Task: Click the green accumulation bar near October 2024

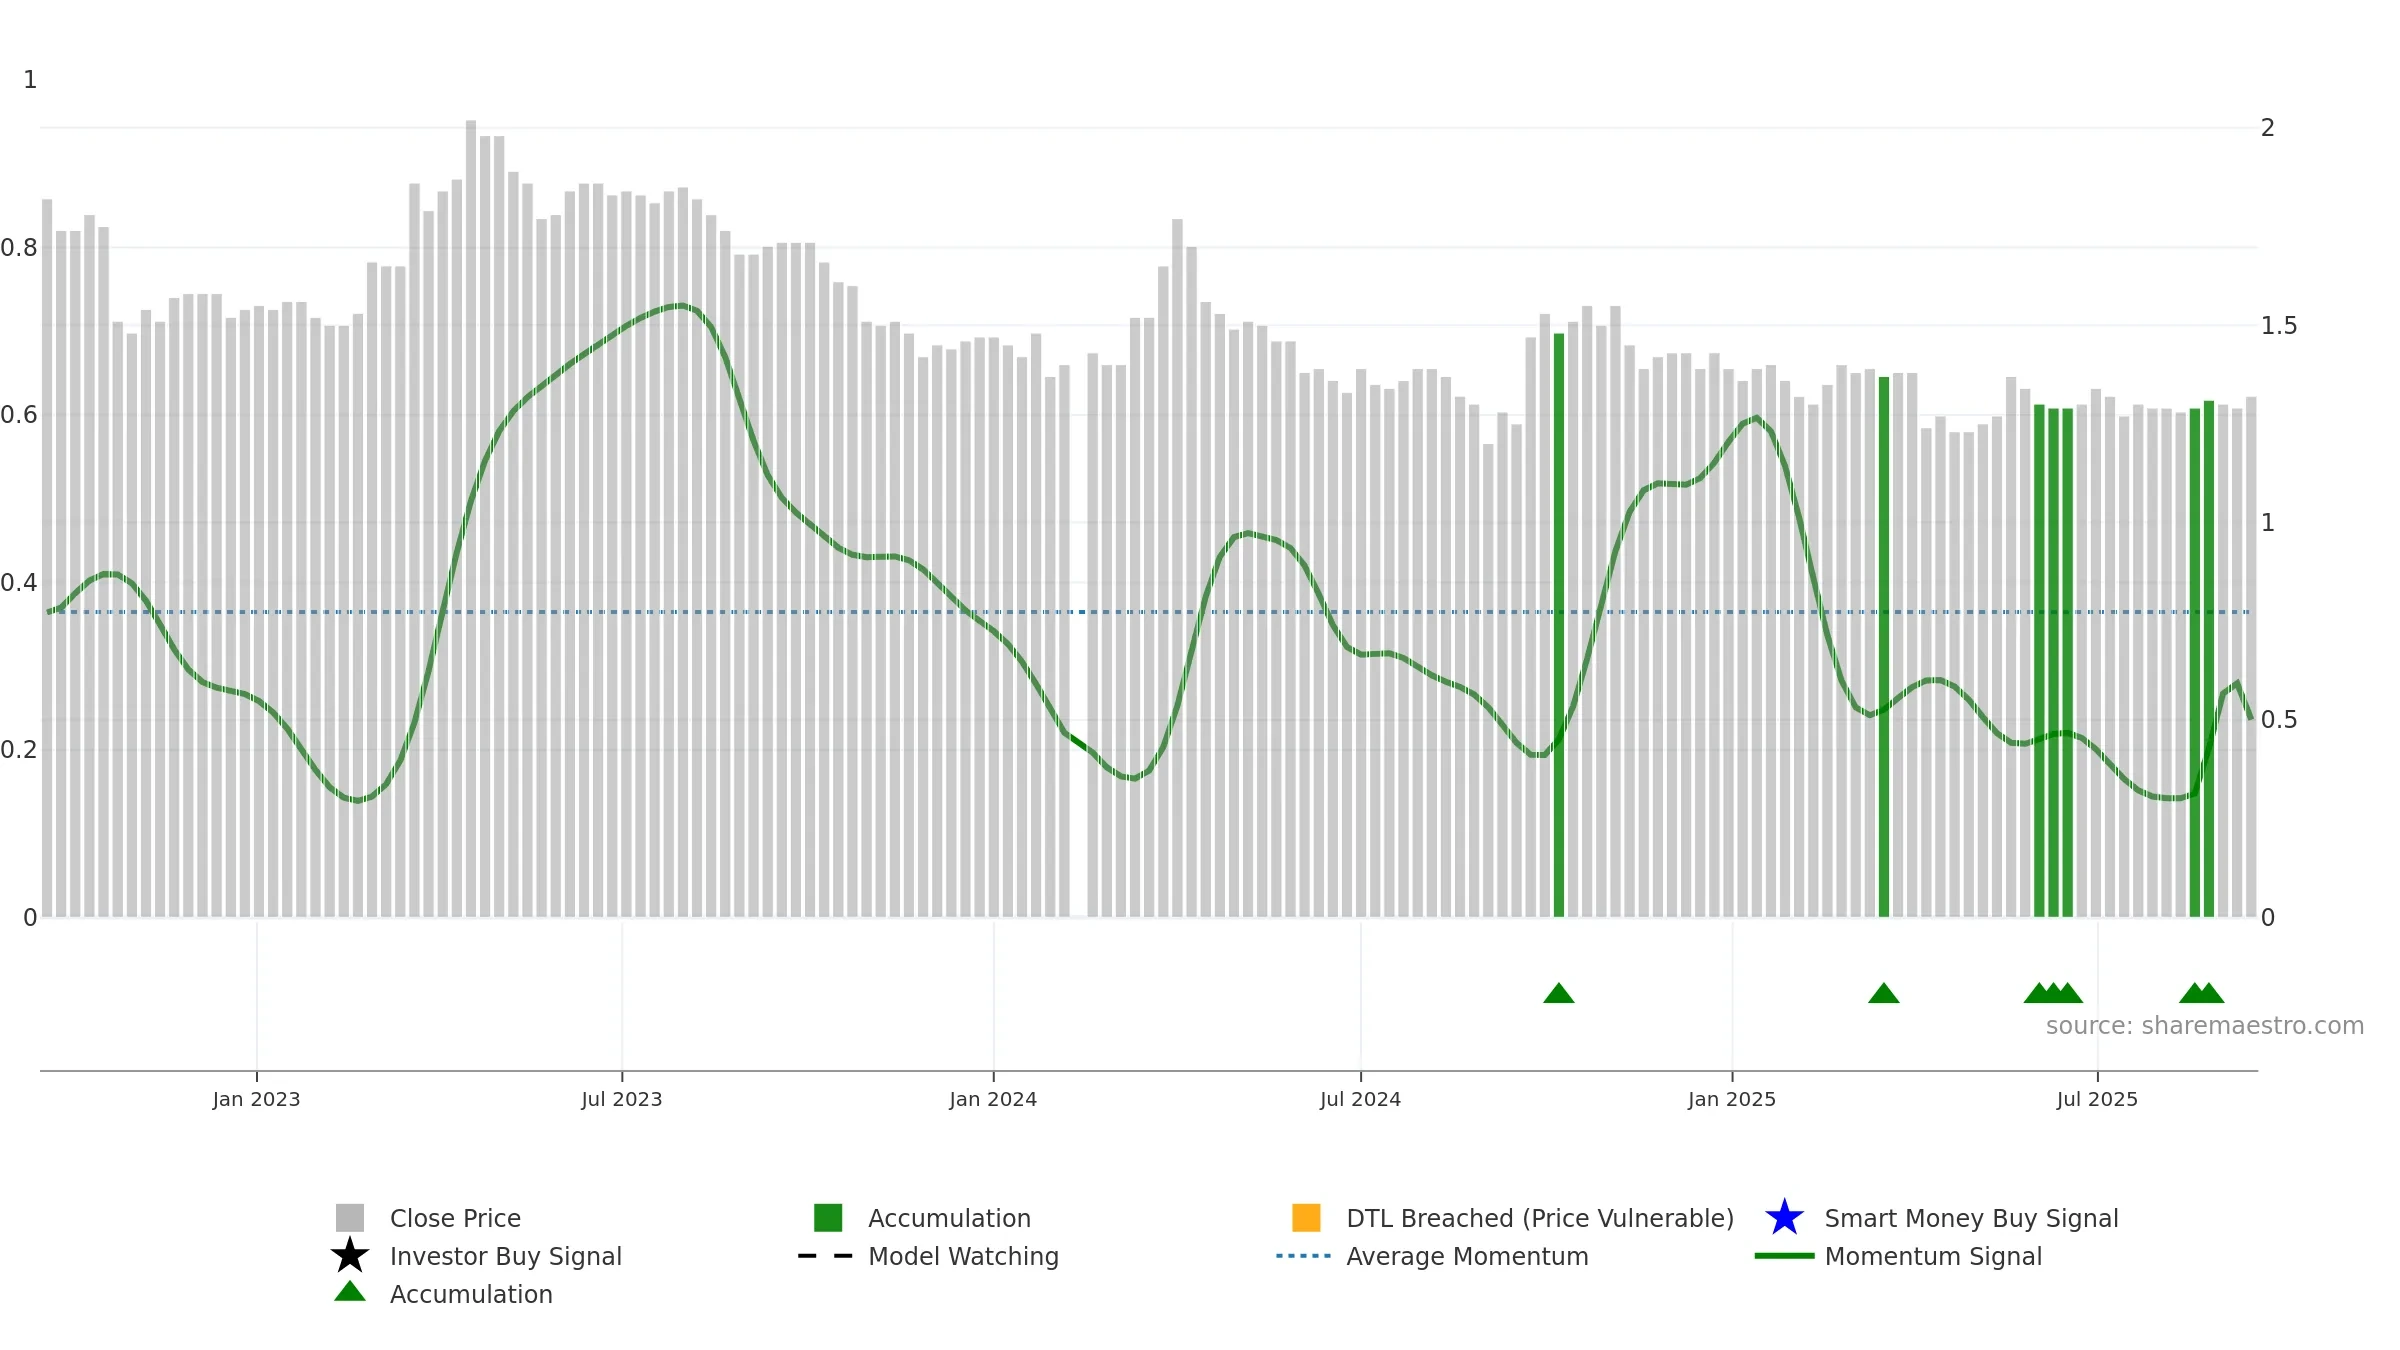Action: pos(1559,625)
